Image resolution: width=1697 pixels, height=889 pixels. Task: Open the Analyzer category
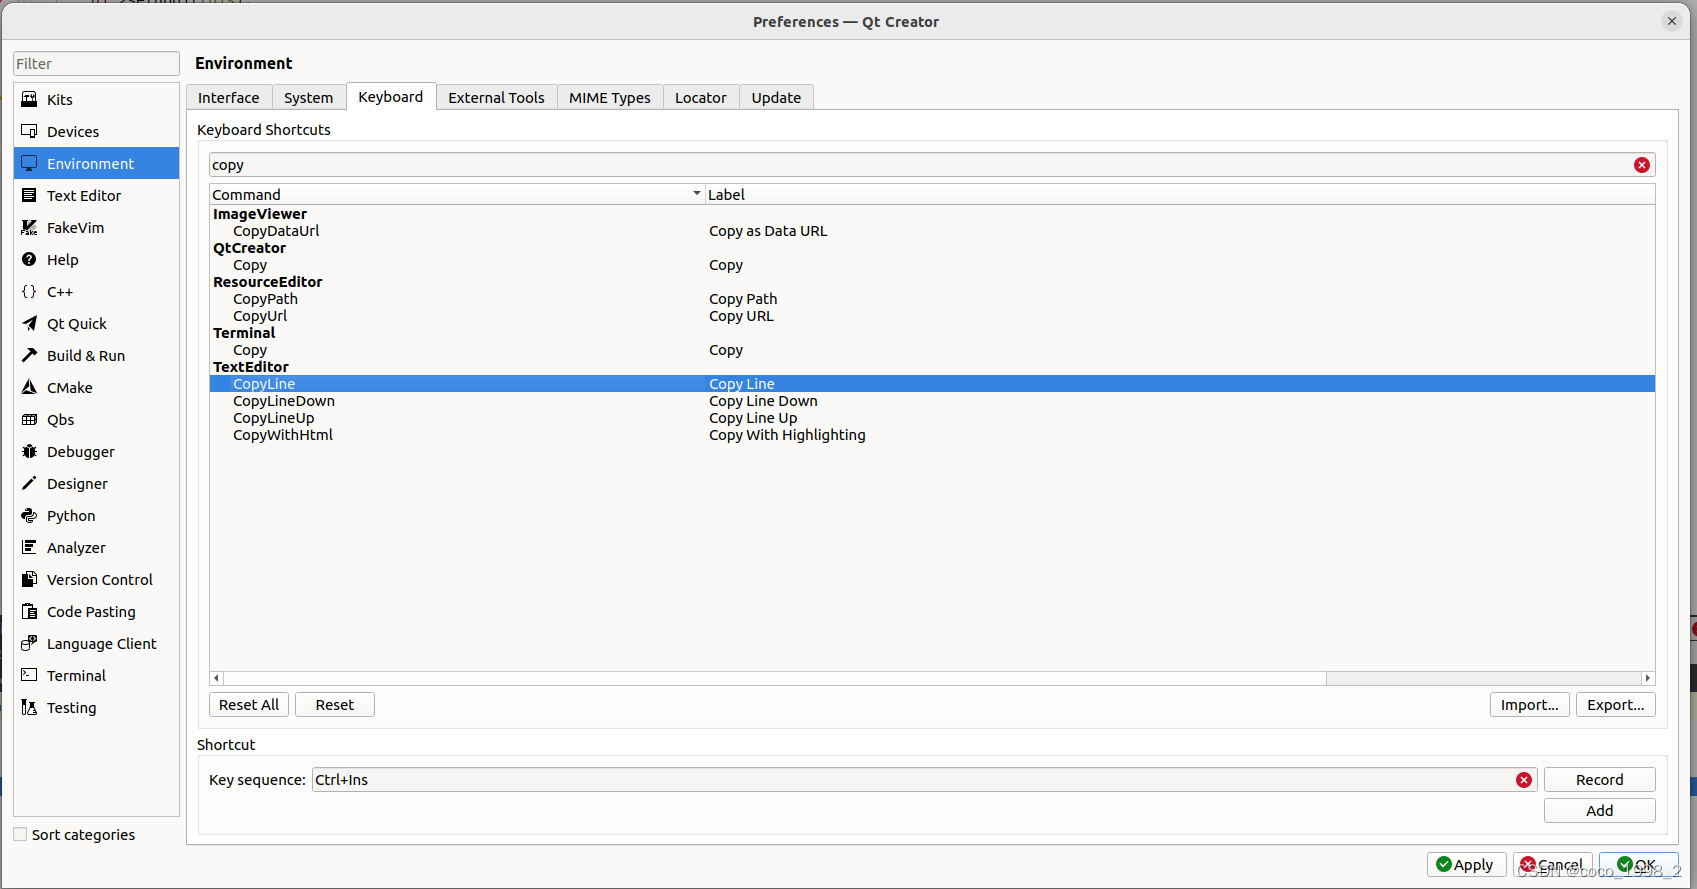(96, 548)
